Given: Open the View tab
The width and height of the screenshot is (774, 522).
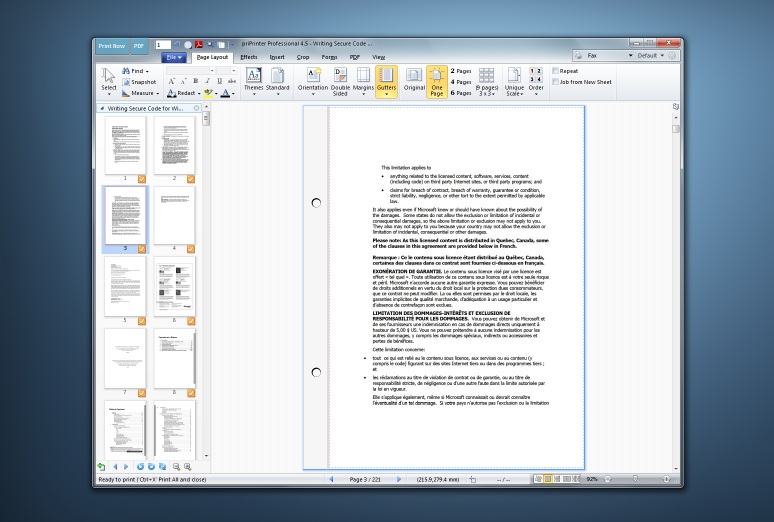Looking at the screenshot, I should [379, 57].
